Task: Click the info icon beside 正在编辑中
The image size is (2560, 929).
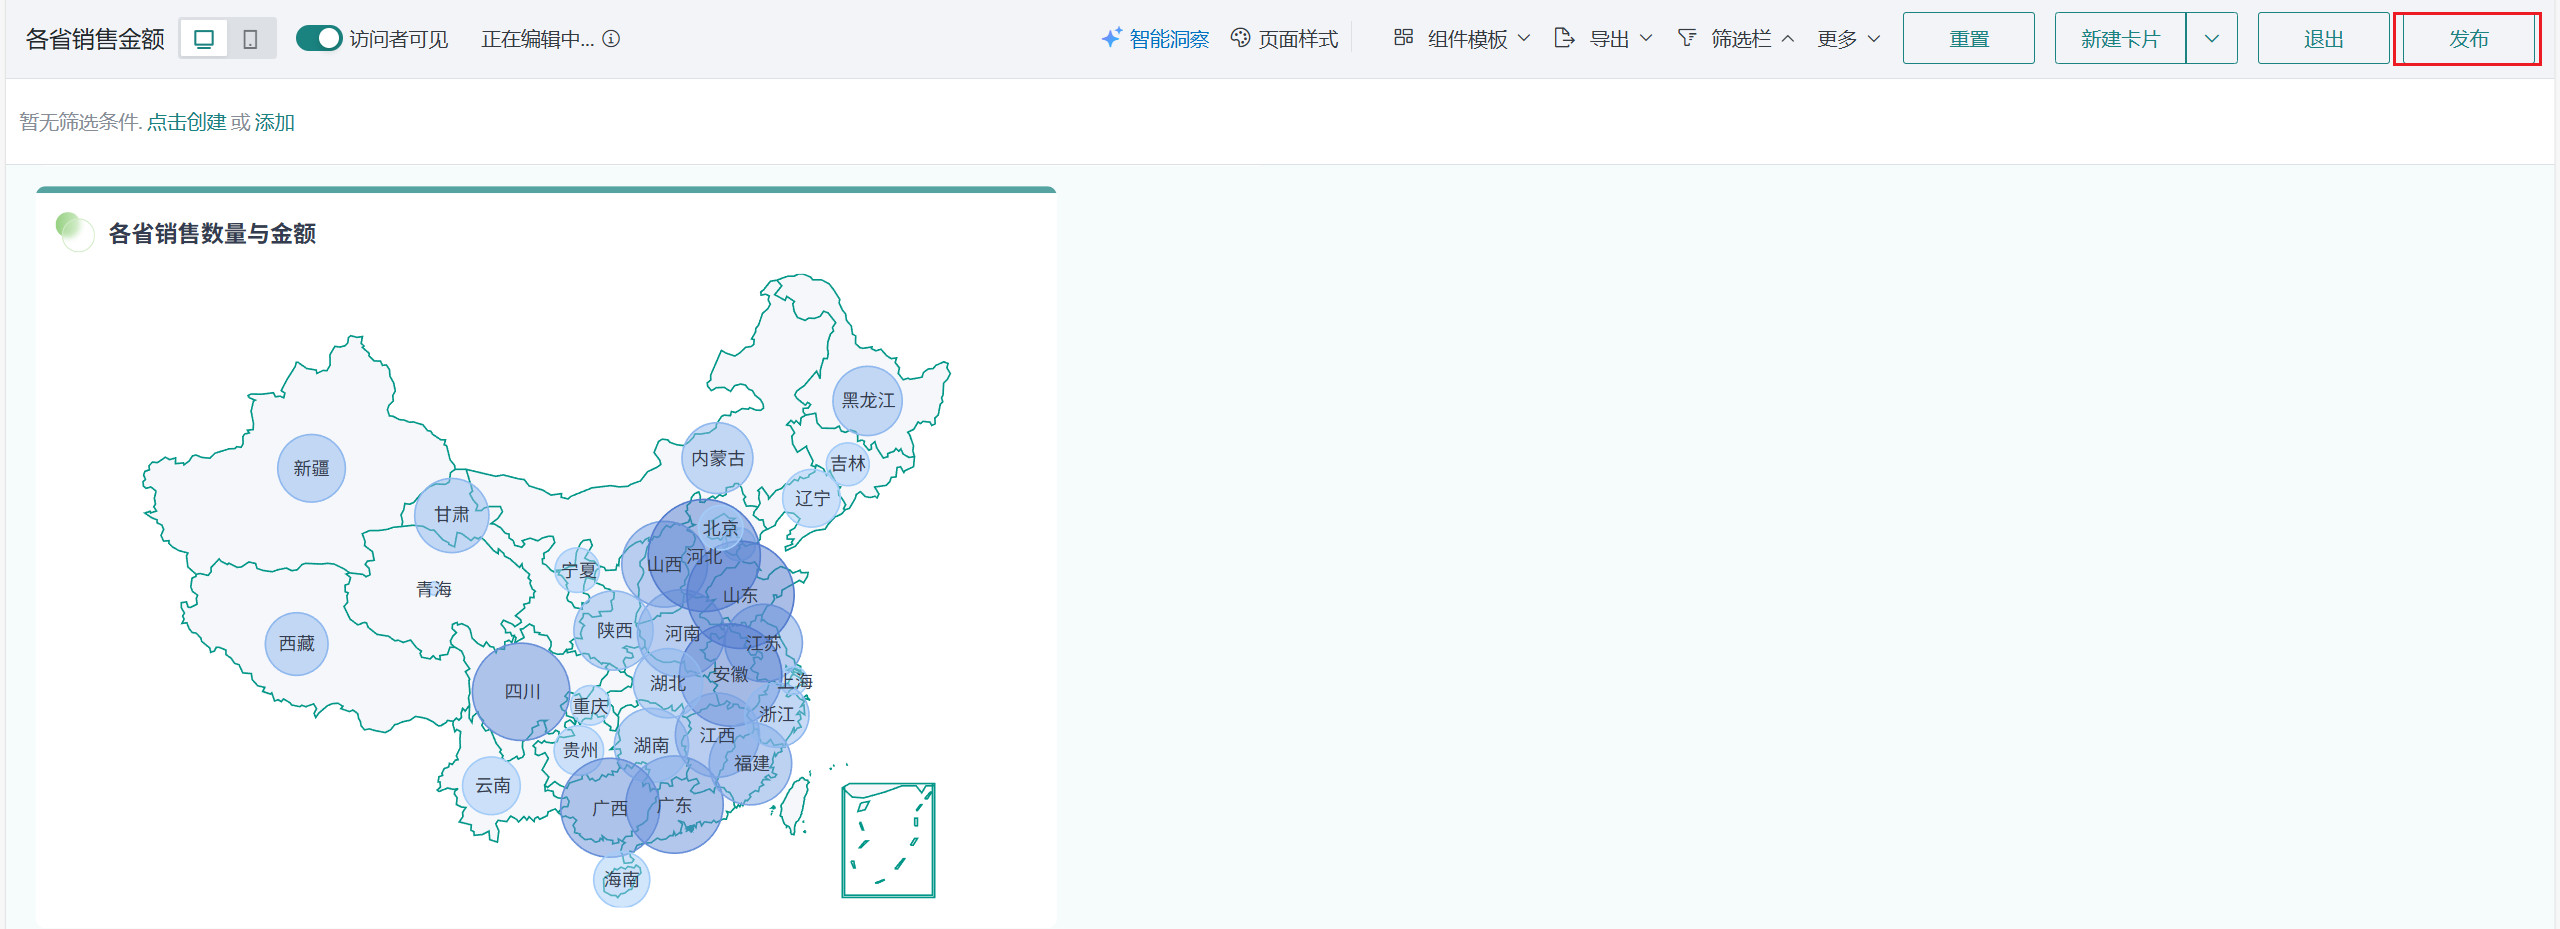Action: click(x=611, y=39)
